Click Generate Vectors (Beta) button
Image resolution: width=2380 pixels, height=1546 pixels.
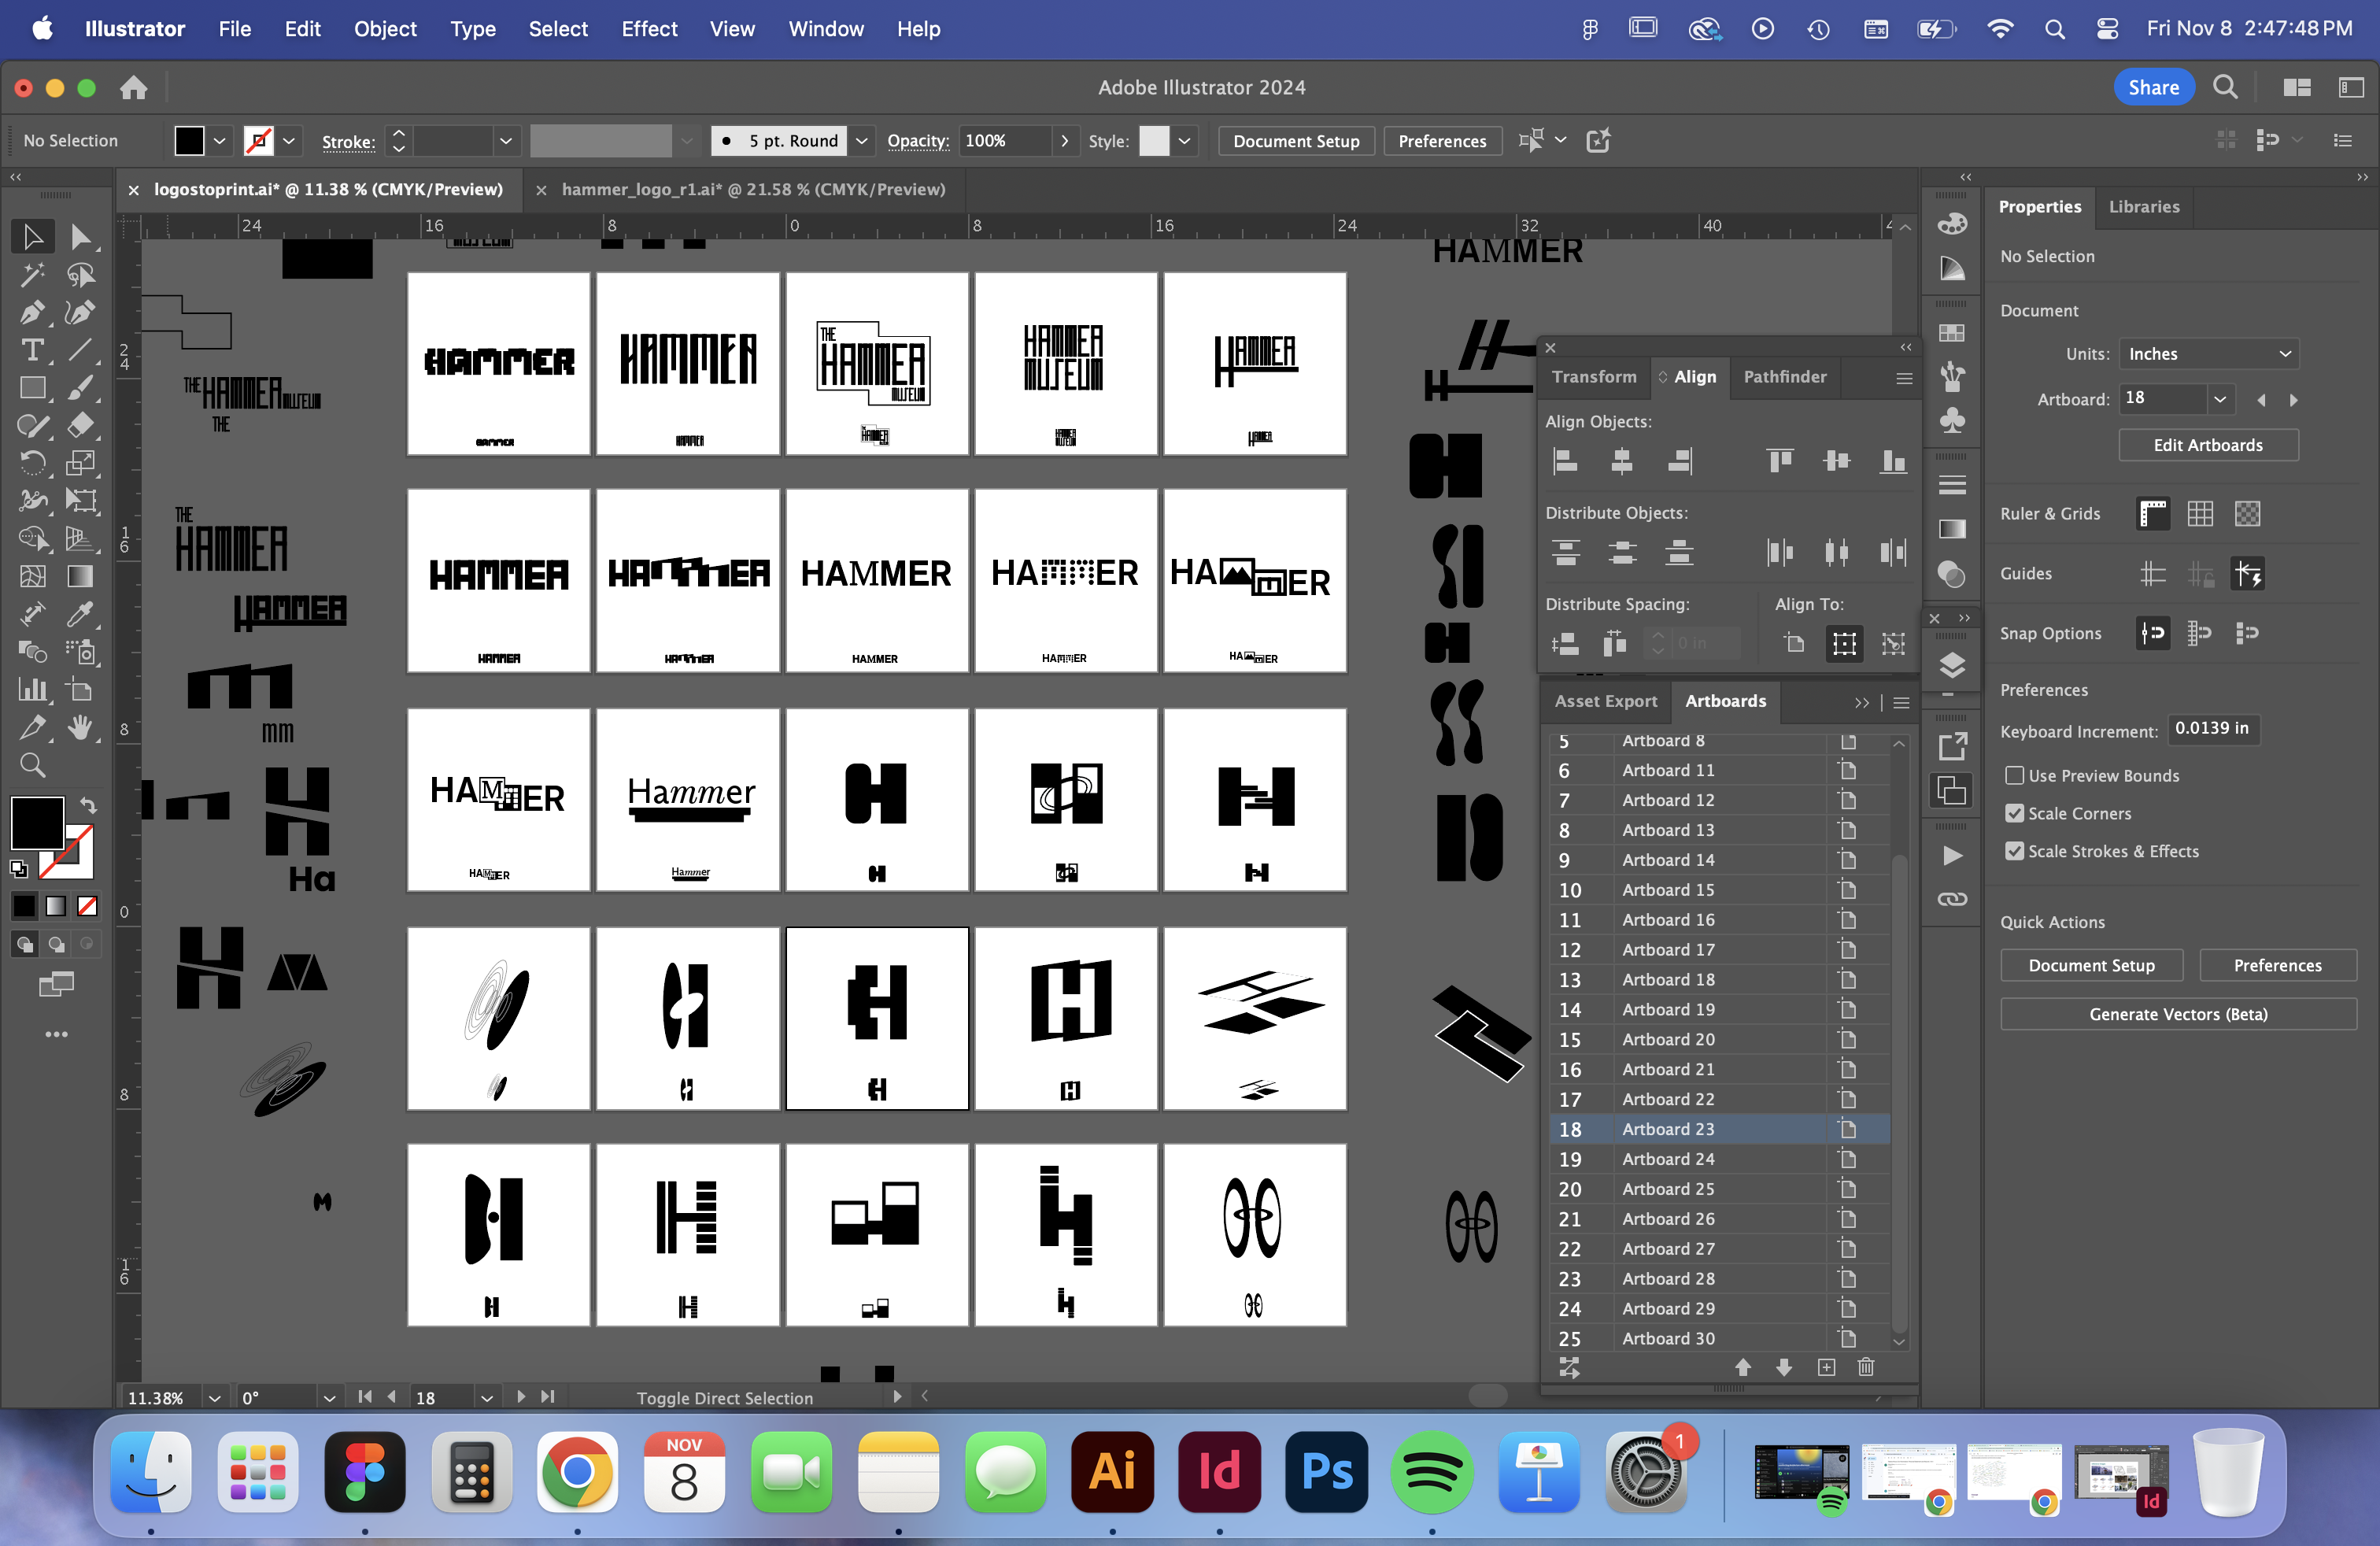pos(2177,1014)
